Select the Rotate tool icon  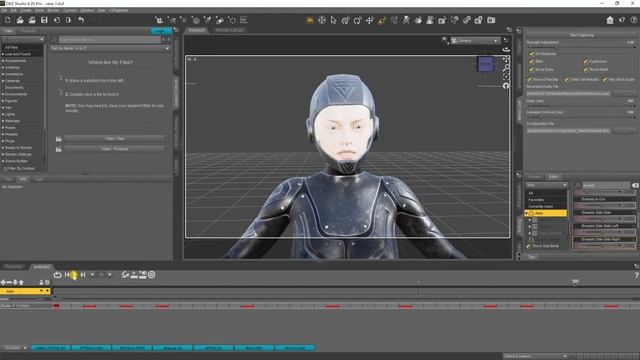(x=357, y=20)
